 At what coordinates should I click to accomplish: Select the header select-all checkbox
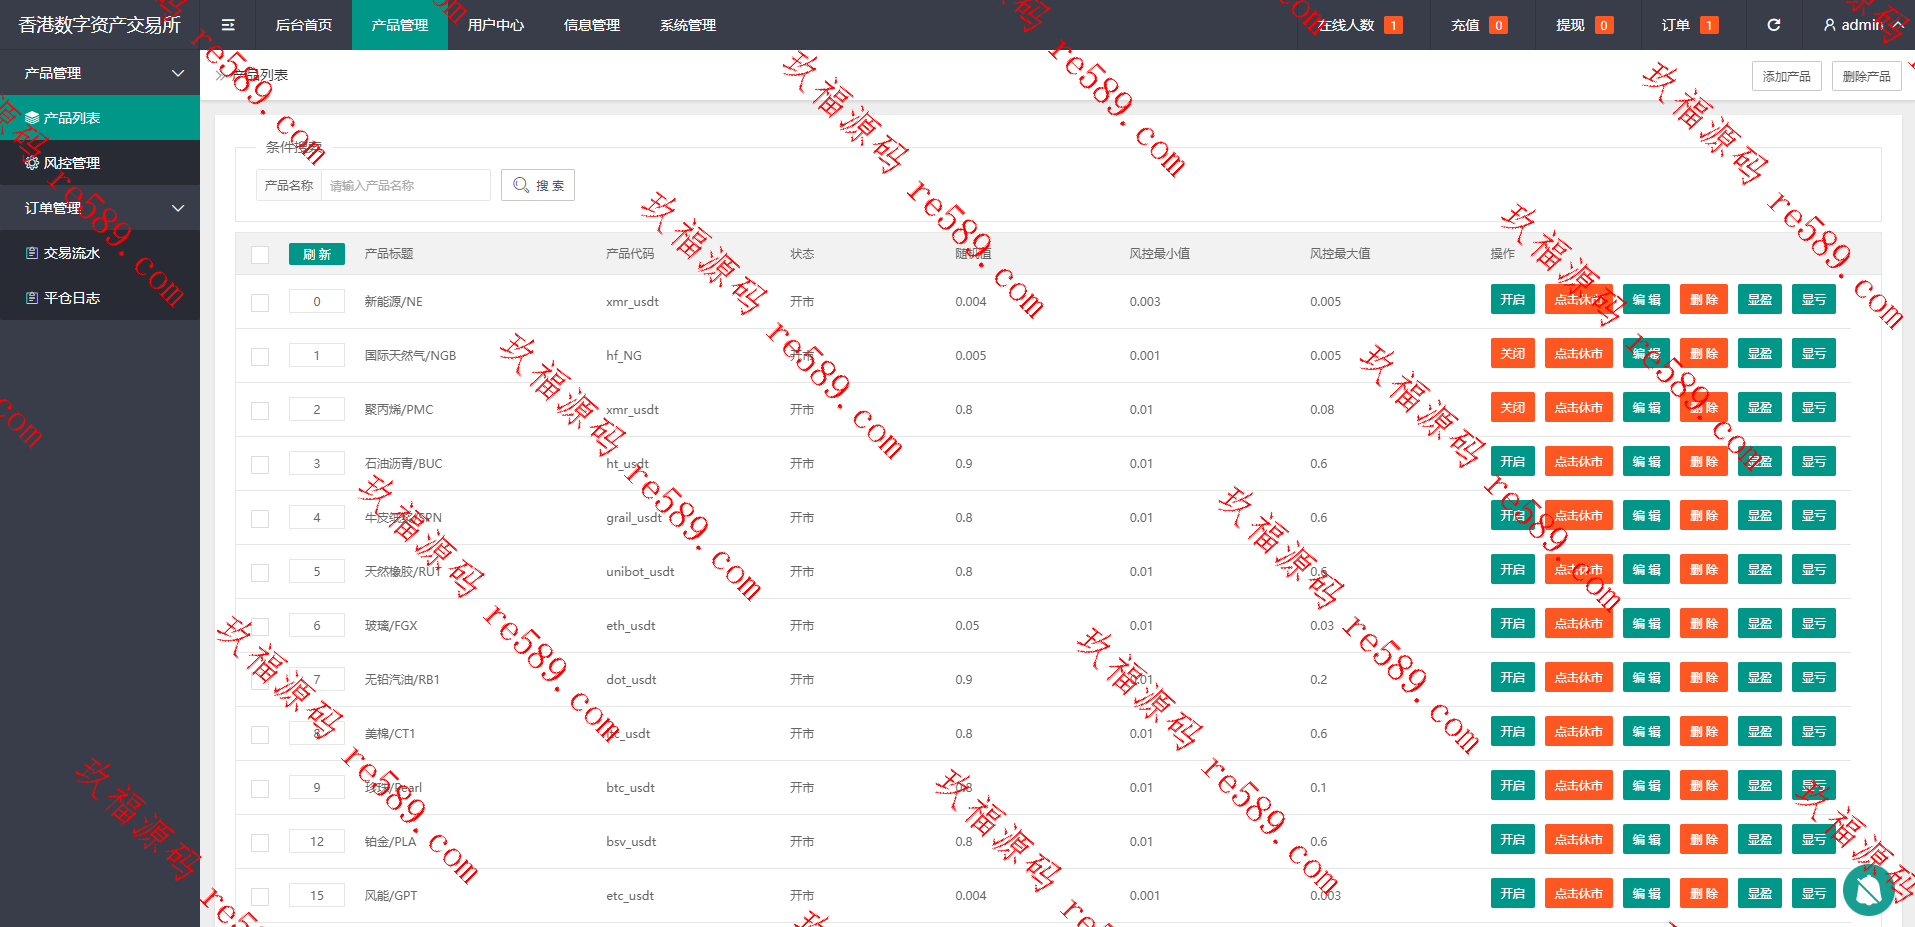[x=260, y=254]
